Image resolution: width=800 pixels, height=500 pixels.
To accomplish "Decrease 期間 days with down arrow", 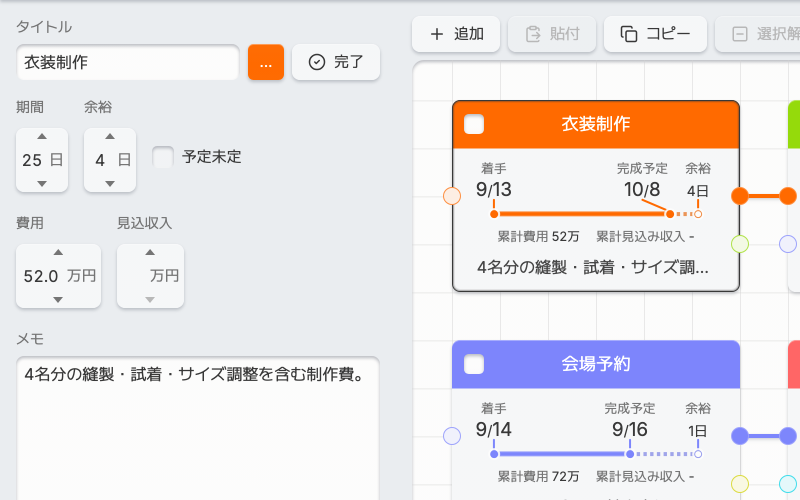I will [42, 184].
